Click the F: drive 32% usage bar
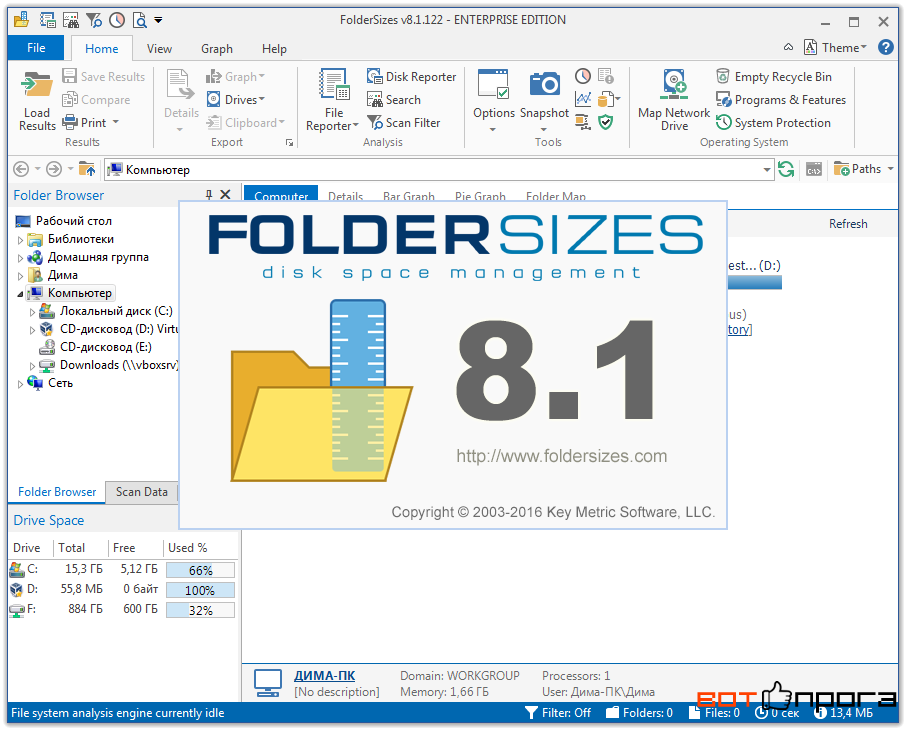This screenshot has width=909, height=732. click(201, 610)
